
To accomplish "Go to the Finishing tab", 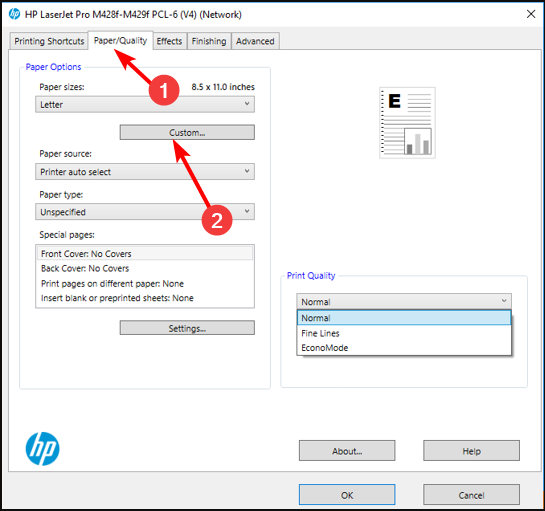I will [209, 41].
